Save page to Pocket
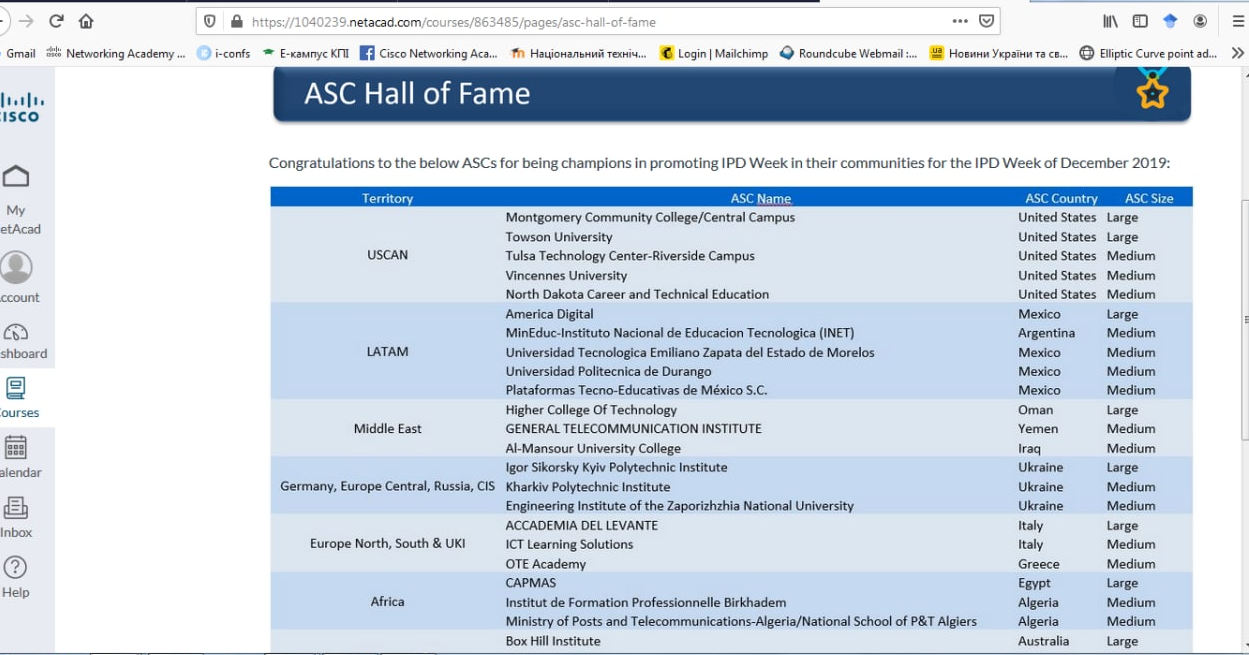The image size is (1249, 655). 987,21
